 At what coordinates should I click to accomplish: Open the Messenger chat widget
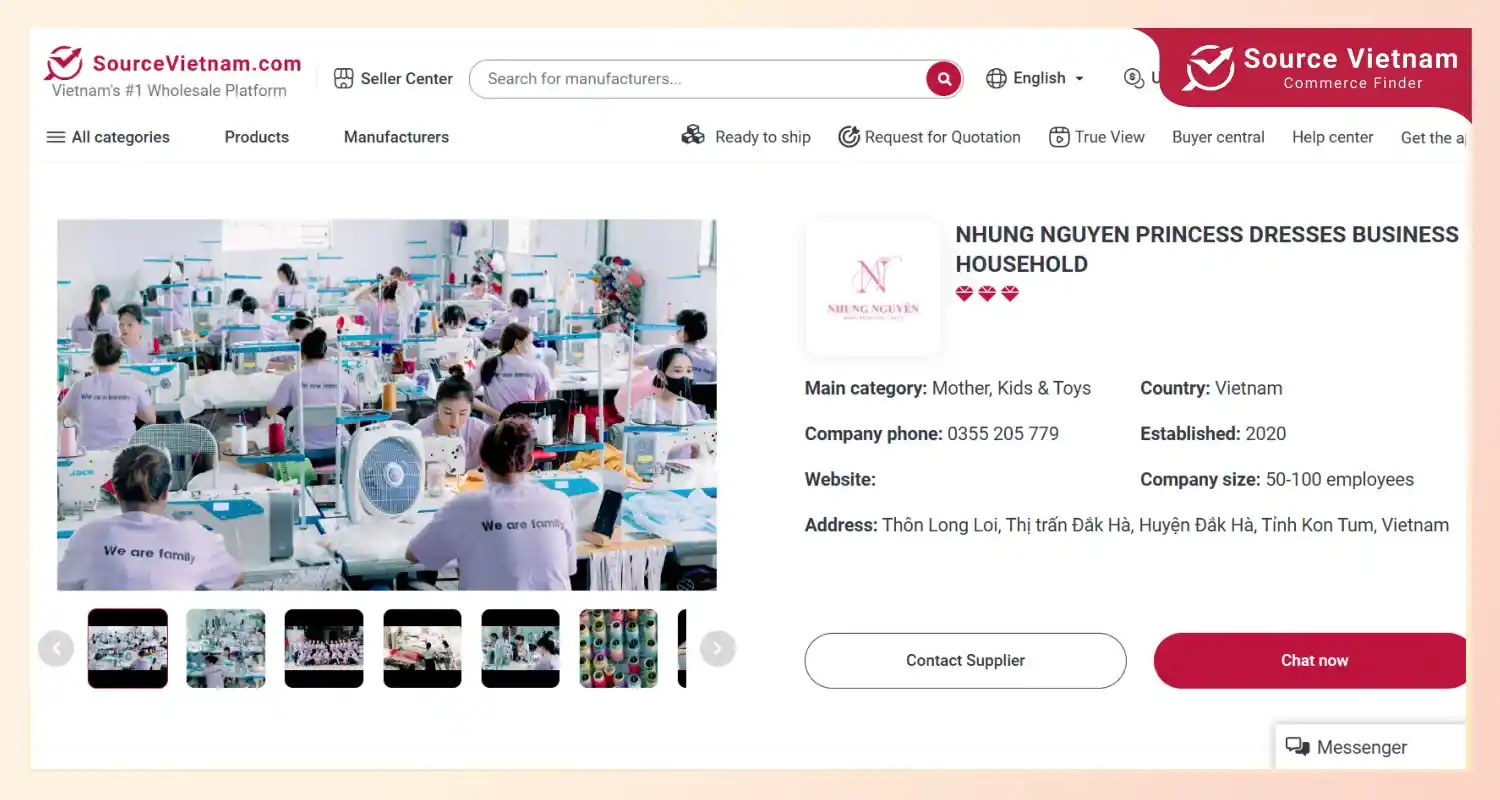pos(1370,747)
